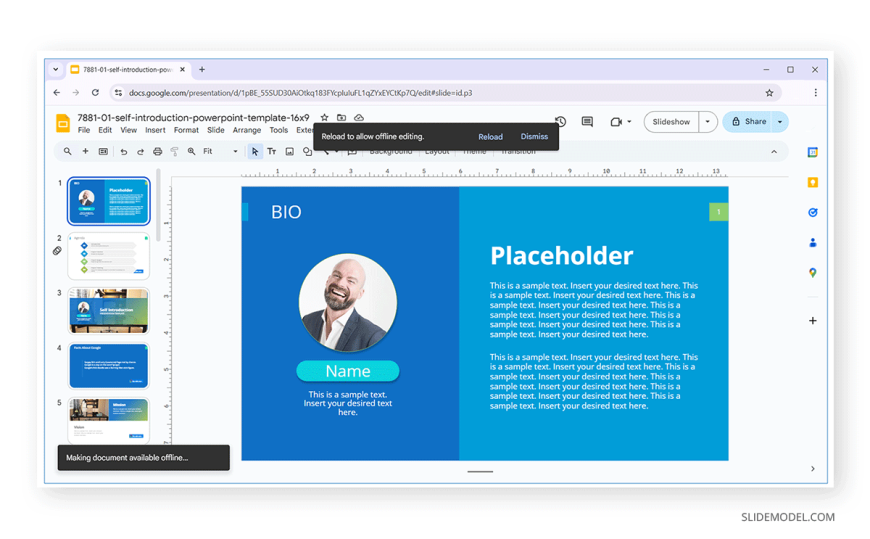Screen dimensions: 870x539
Task: Open the Meet camera dropdown arrow
Action: [629, 122]
